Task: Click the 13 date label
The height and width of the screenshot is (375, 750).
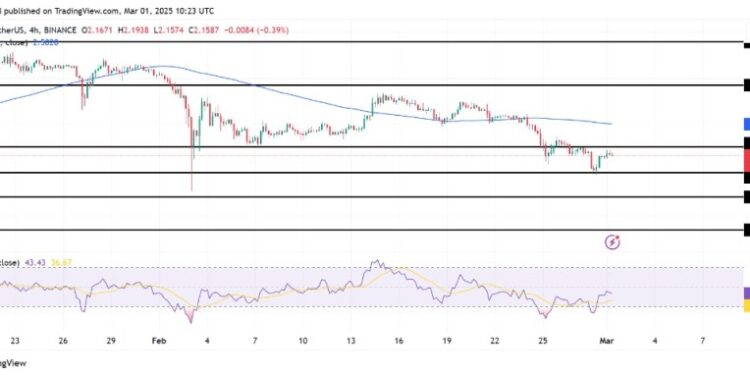Action: click(351, 341)
